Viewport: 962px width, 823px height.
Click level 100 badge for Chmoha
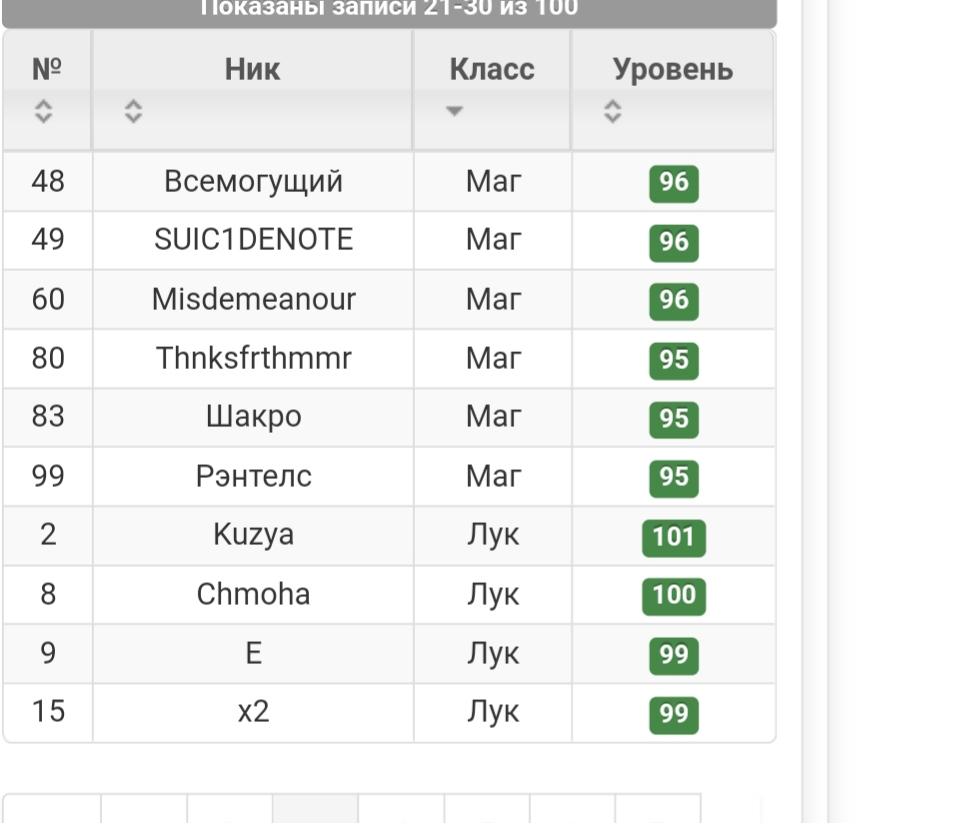[x=673, y=596]
